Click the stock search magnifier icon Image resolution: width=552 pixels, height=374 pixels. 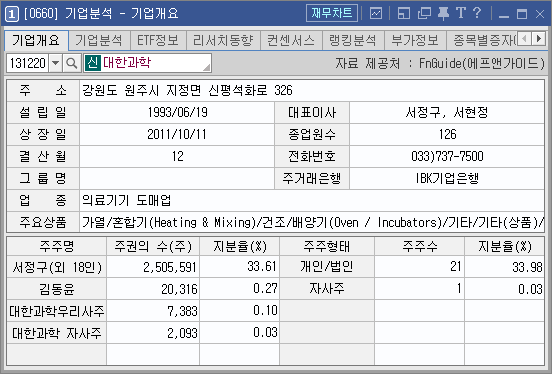coord(72,63)
